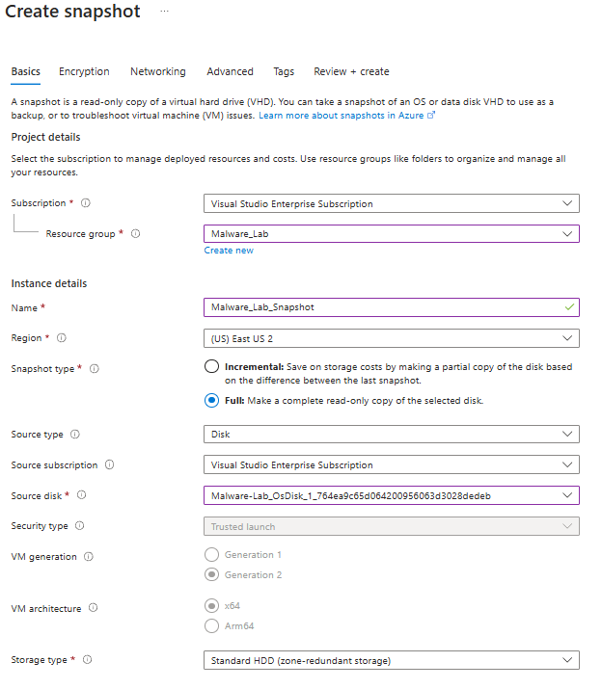The image size is (602, 689).
Task: Click the Create snapshot page title
Action: coord(73,11)
